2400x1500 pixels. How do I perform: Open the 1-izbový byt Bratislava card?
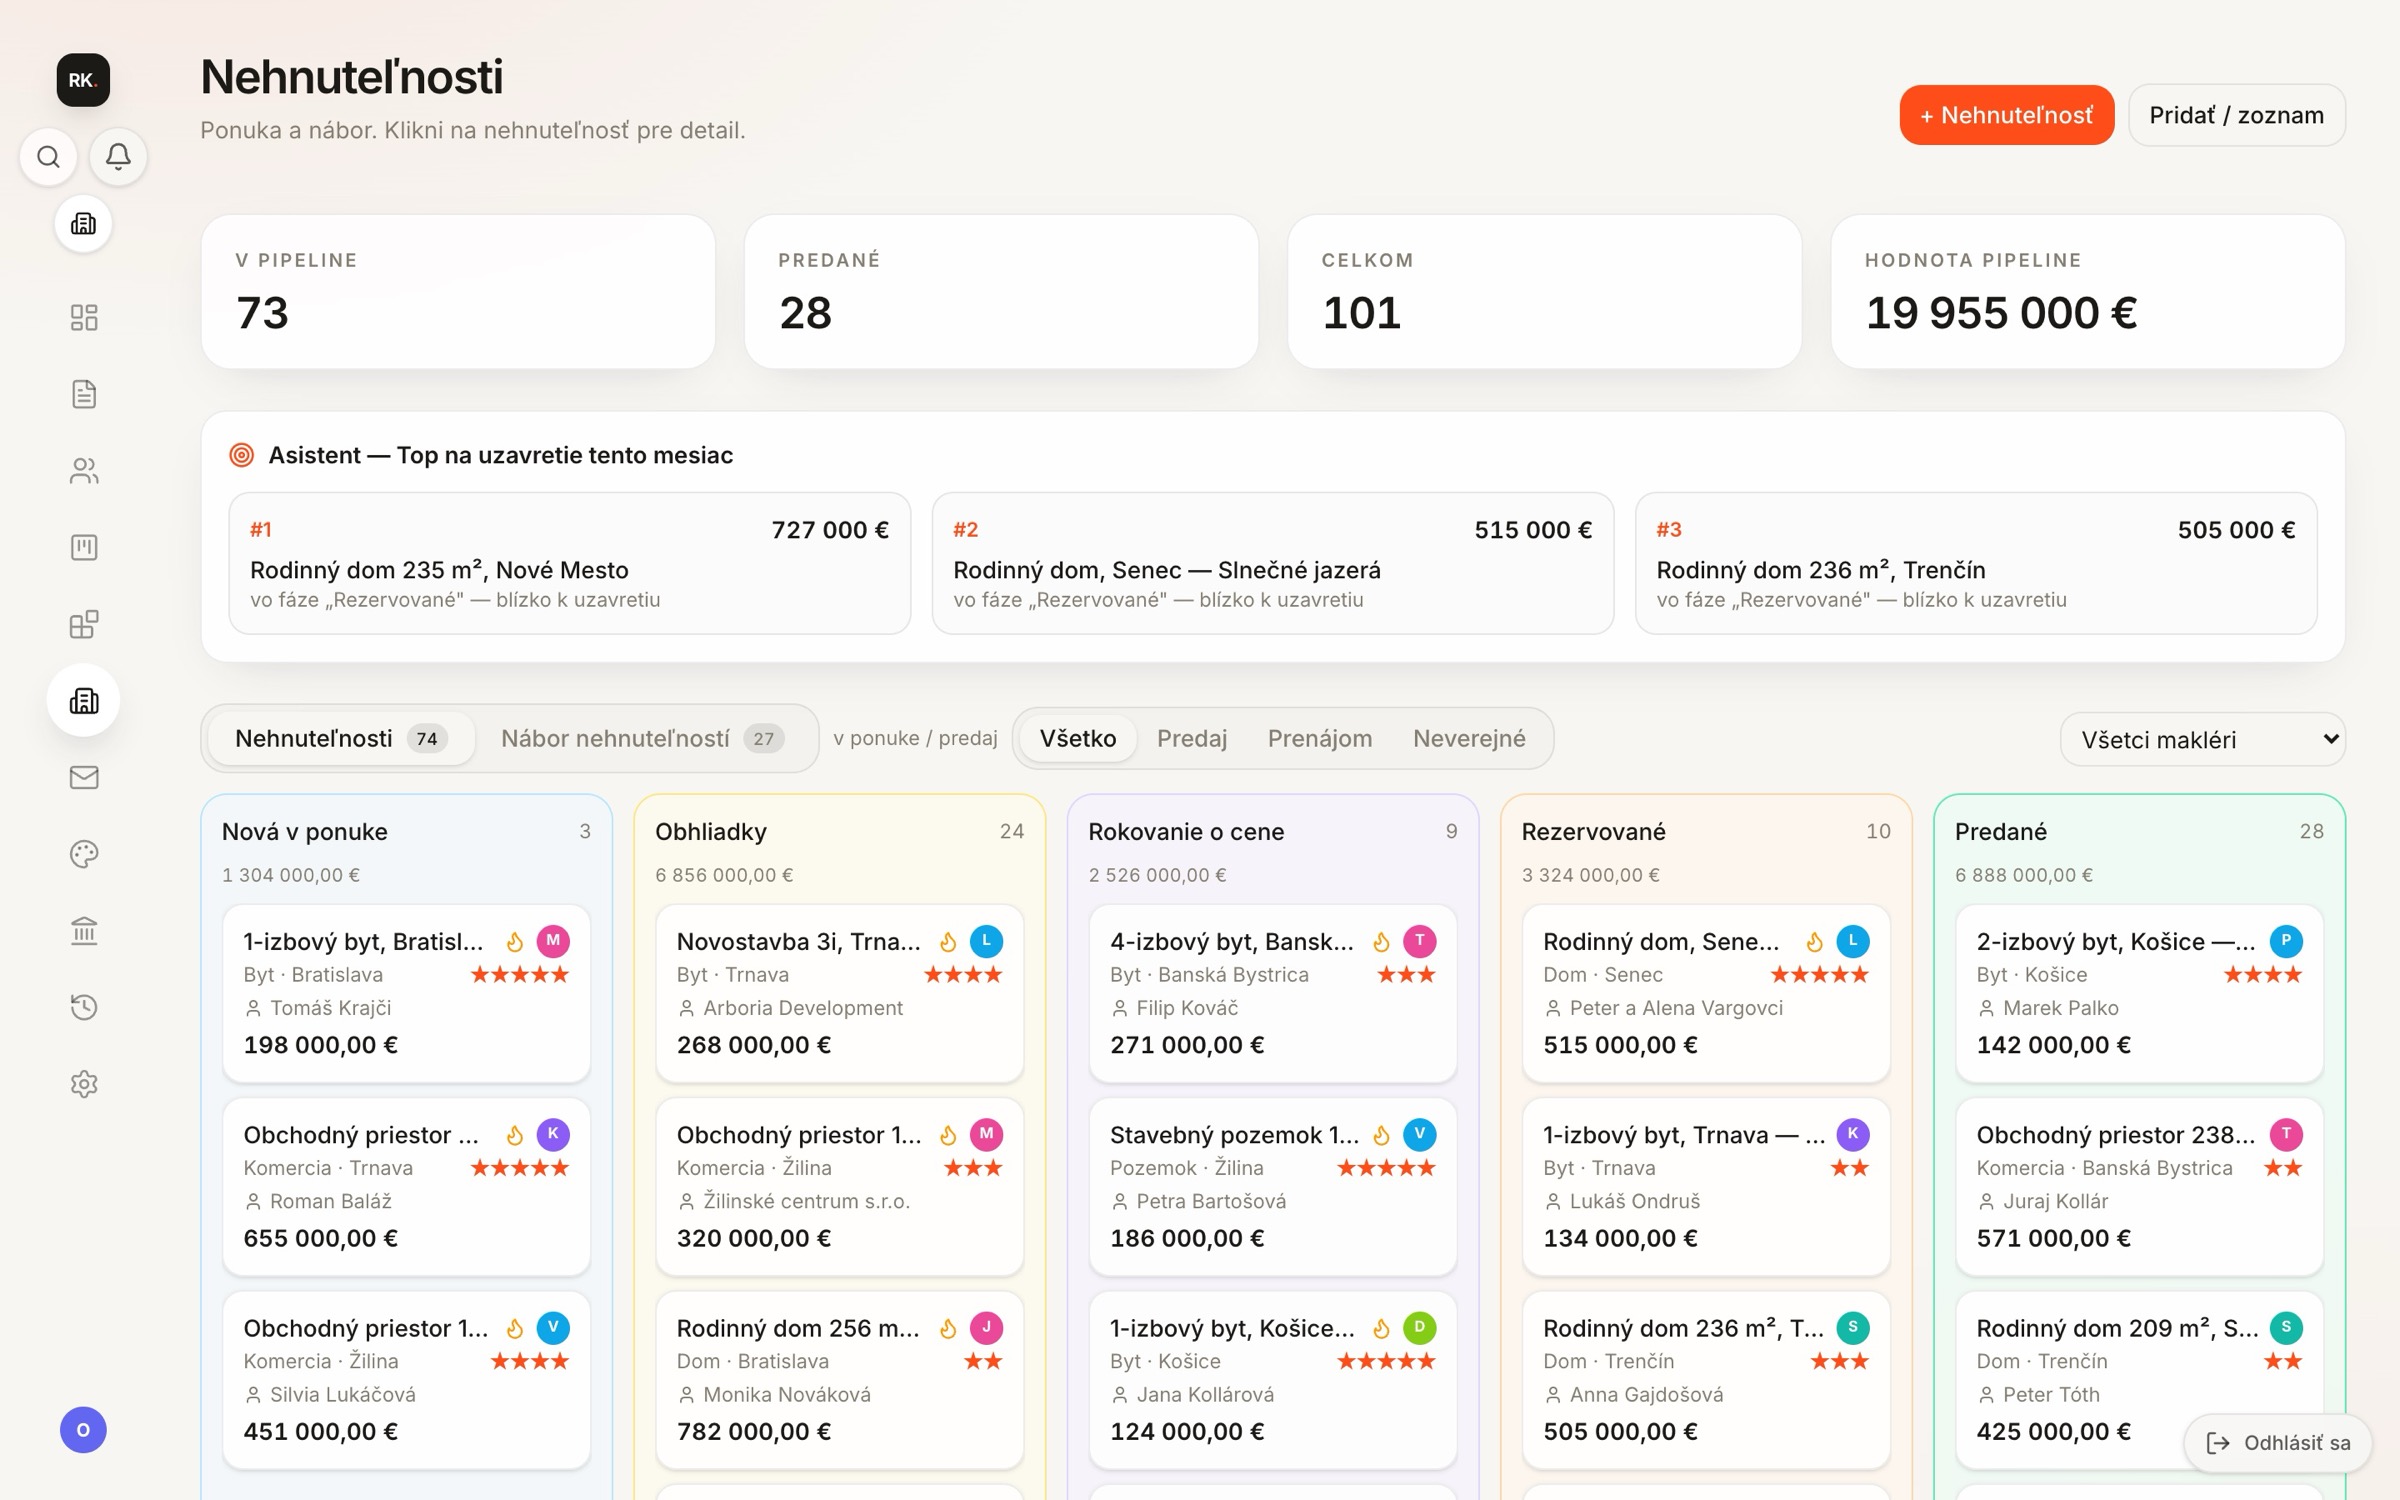pyautogui.click(x=406, y=993)
